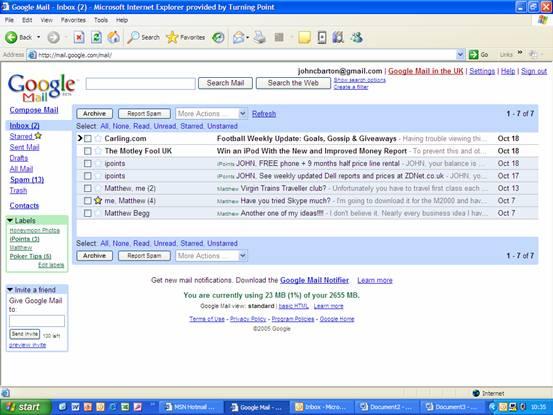Tick the ipoints Dell reports message checkbox

[88, 176]
